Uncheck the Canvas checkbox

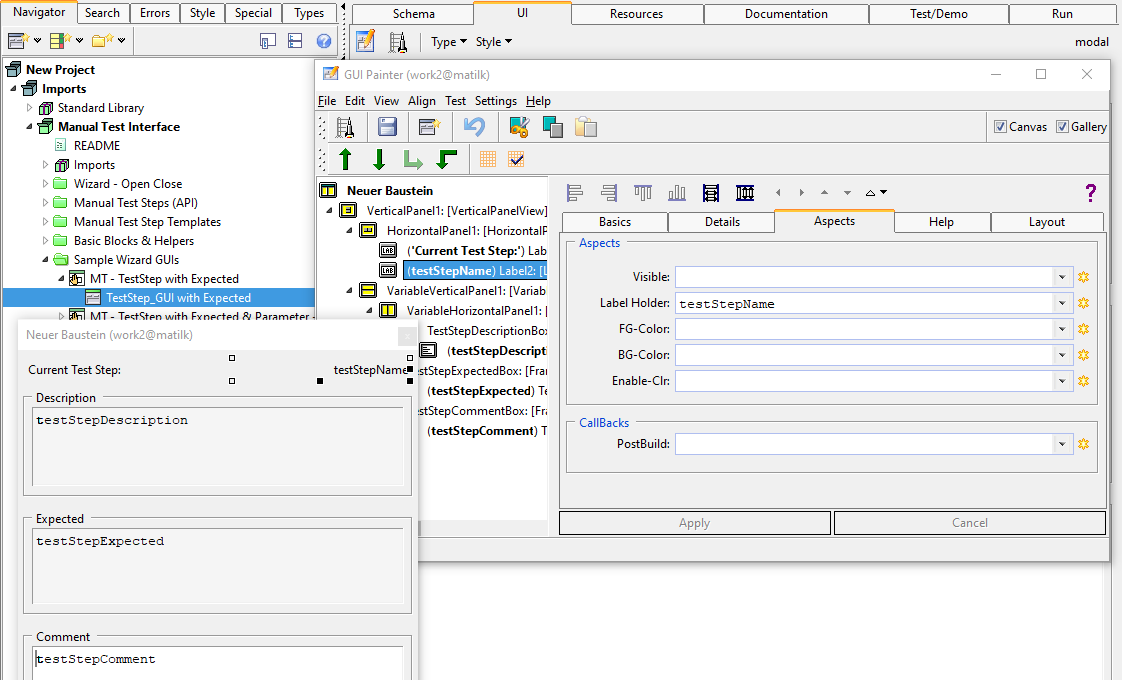pyautogui.click(x=1001, y=127)
